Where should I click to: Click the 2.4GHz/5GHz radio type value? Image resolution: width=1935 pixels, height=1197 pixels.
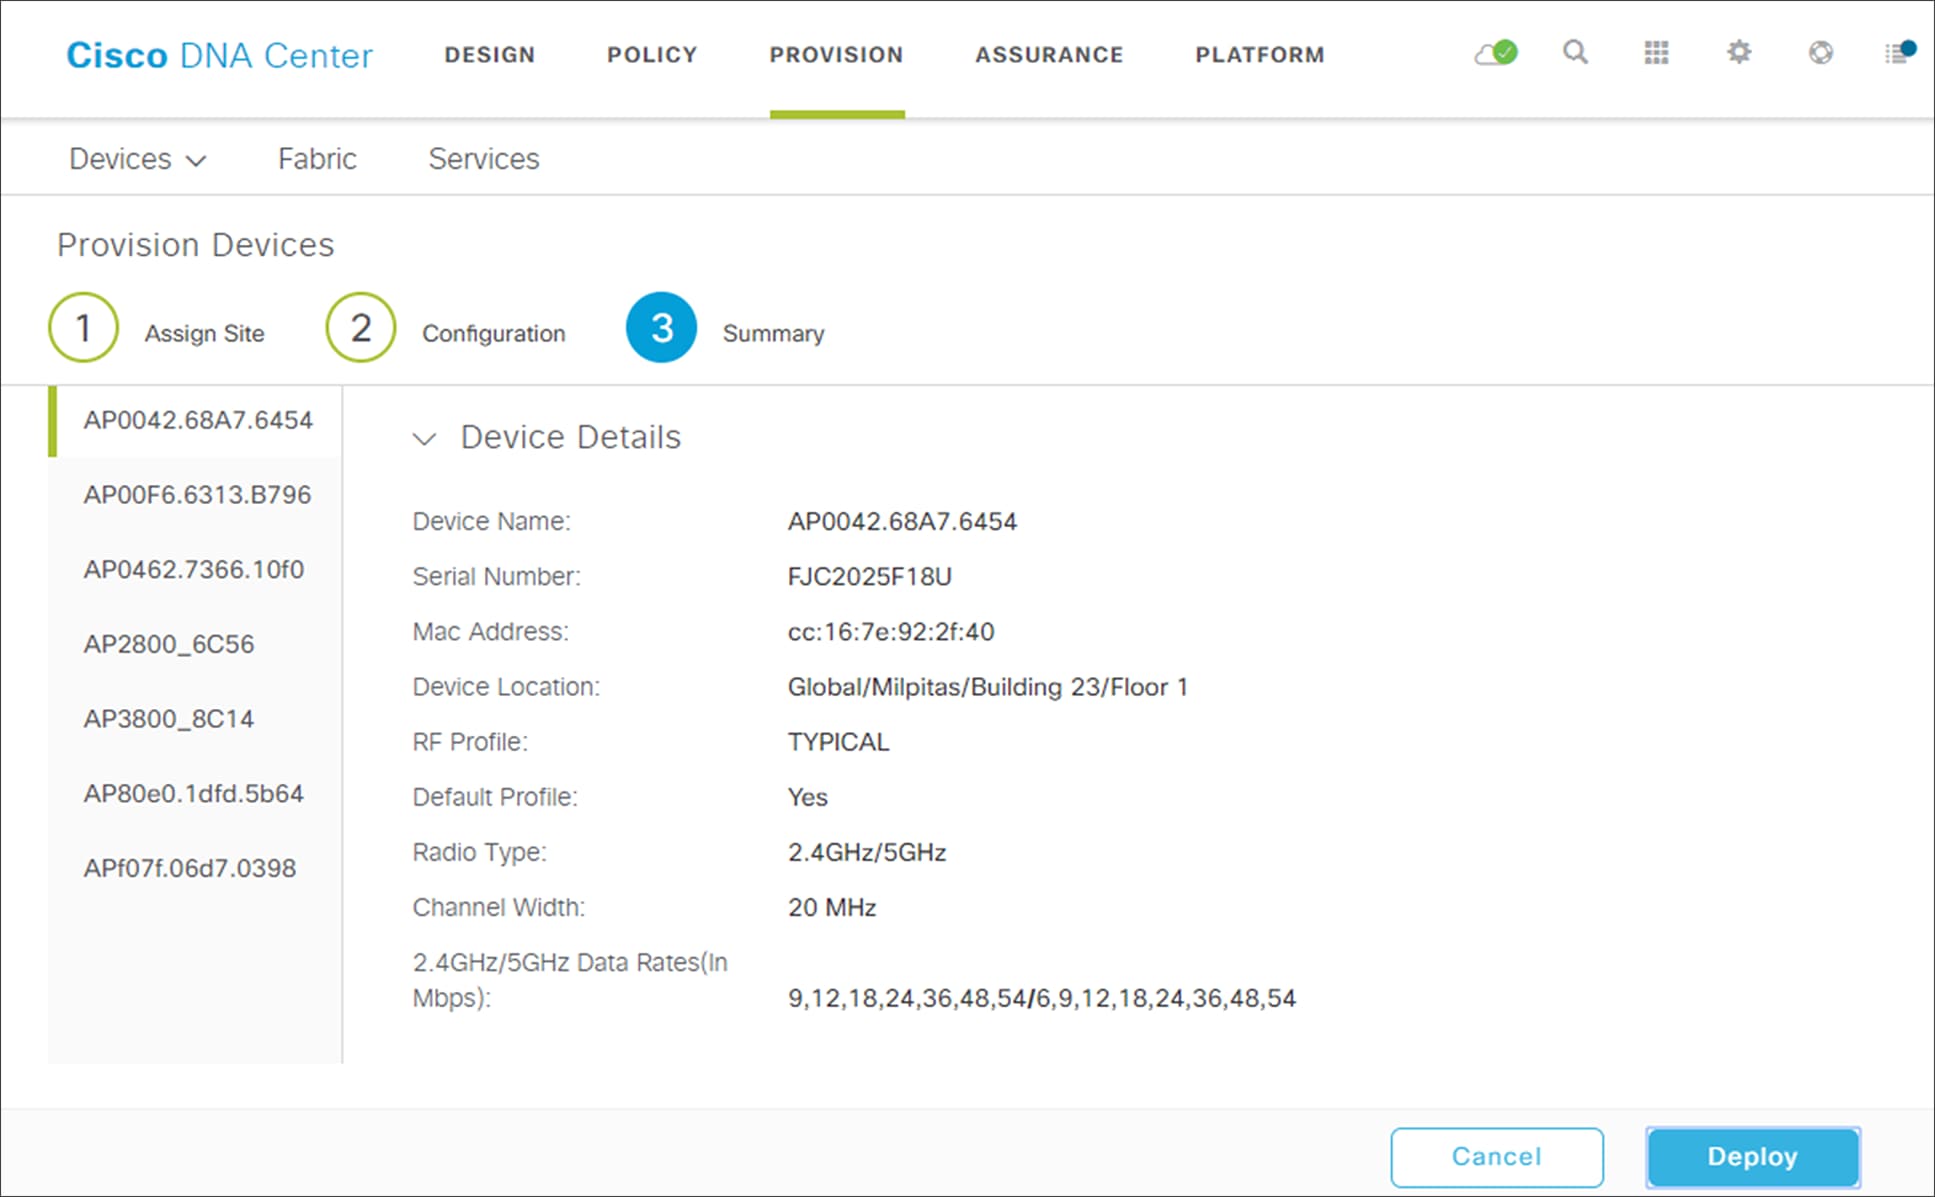(x=867, y=852)
